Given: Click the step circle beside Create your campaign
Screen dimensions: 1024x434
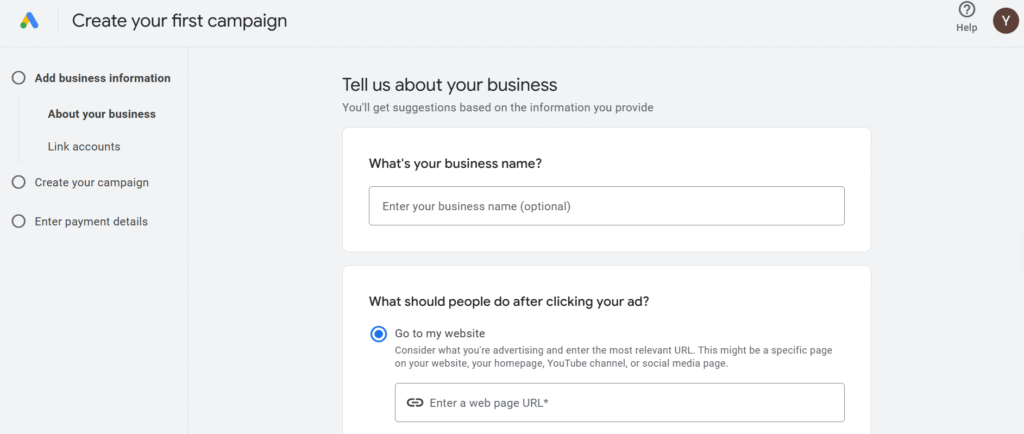Looking at the screenshot, I should tap(18, 182).
